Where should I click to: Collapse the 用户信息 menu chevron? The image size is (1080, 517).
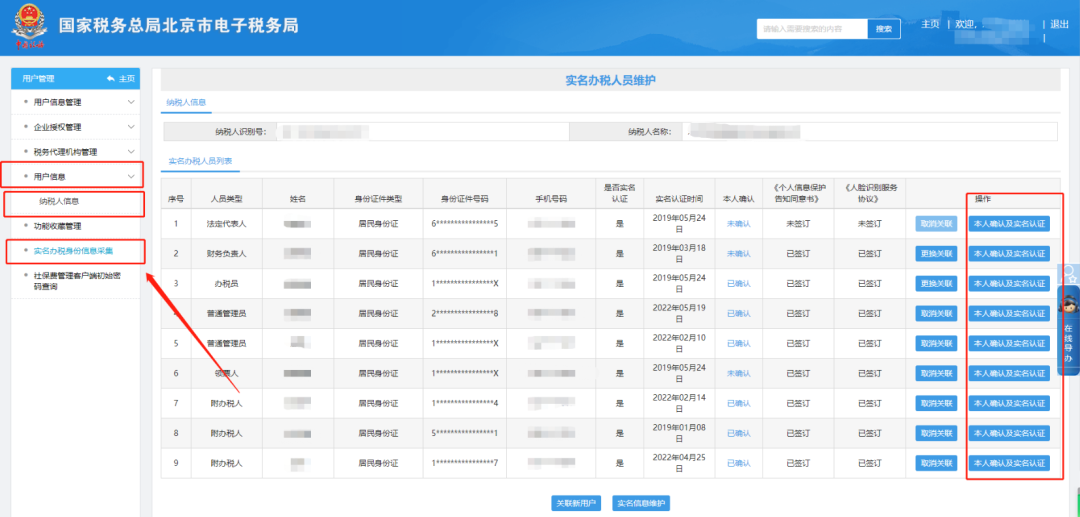click(x=131, y=176)
